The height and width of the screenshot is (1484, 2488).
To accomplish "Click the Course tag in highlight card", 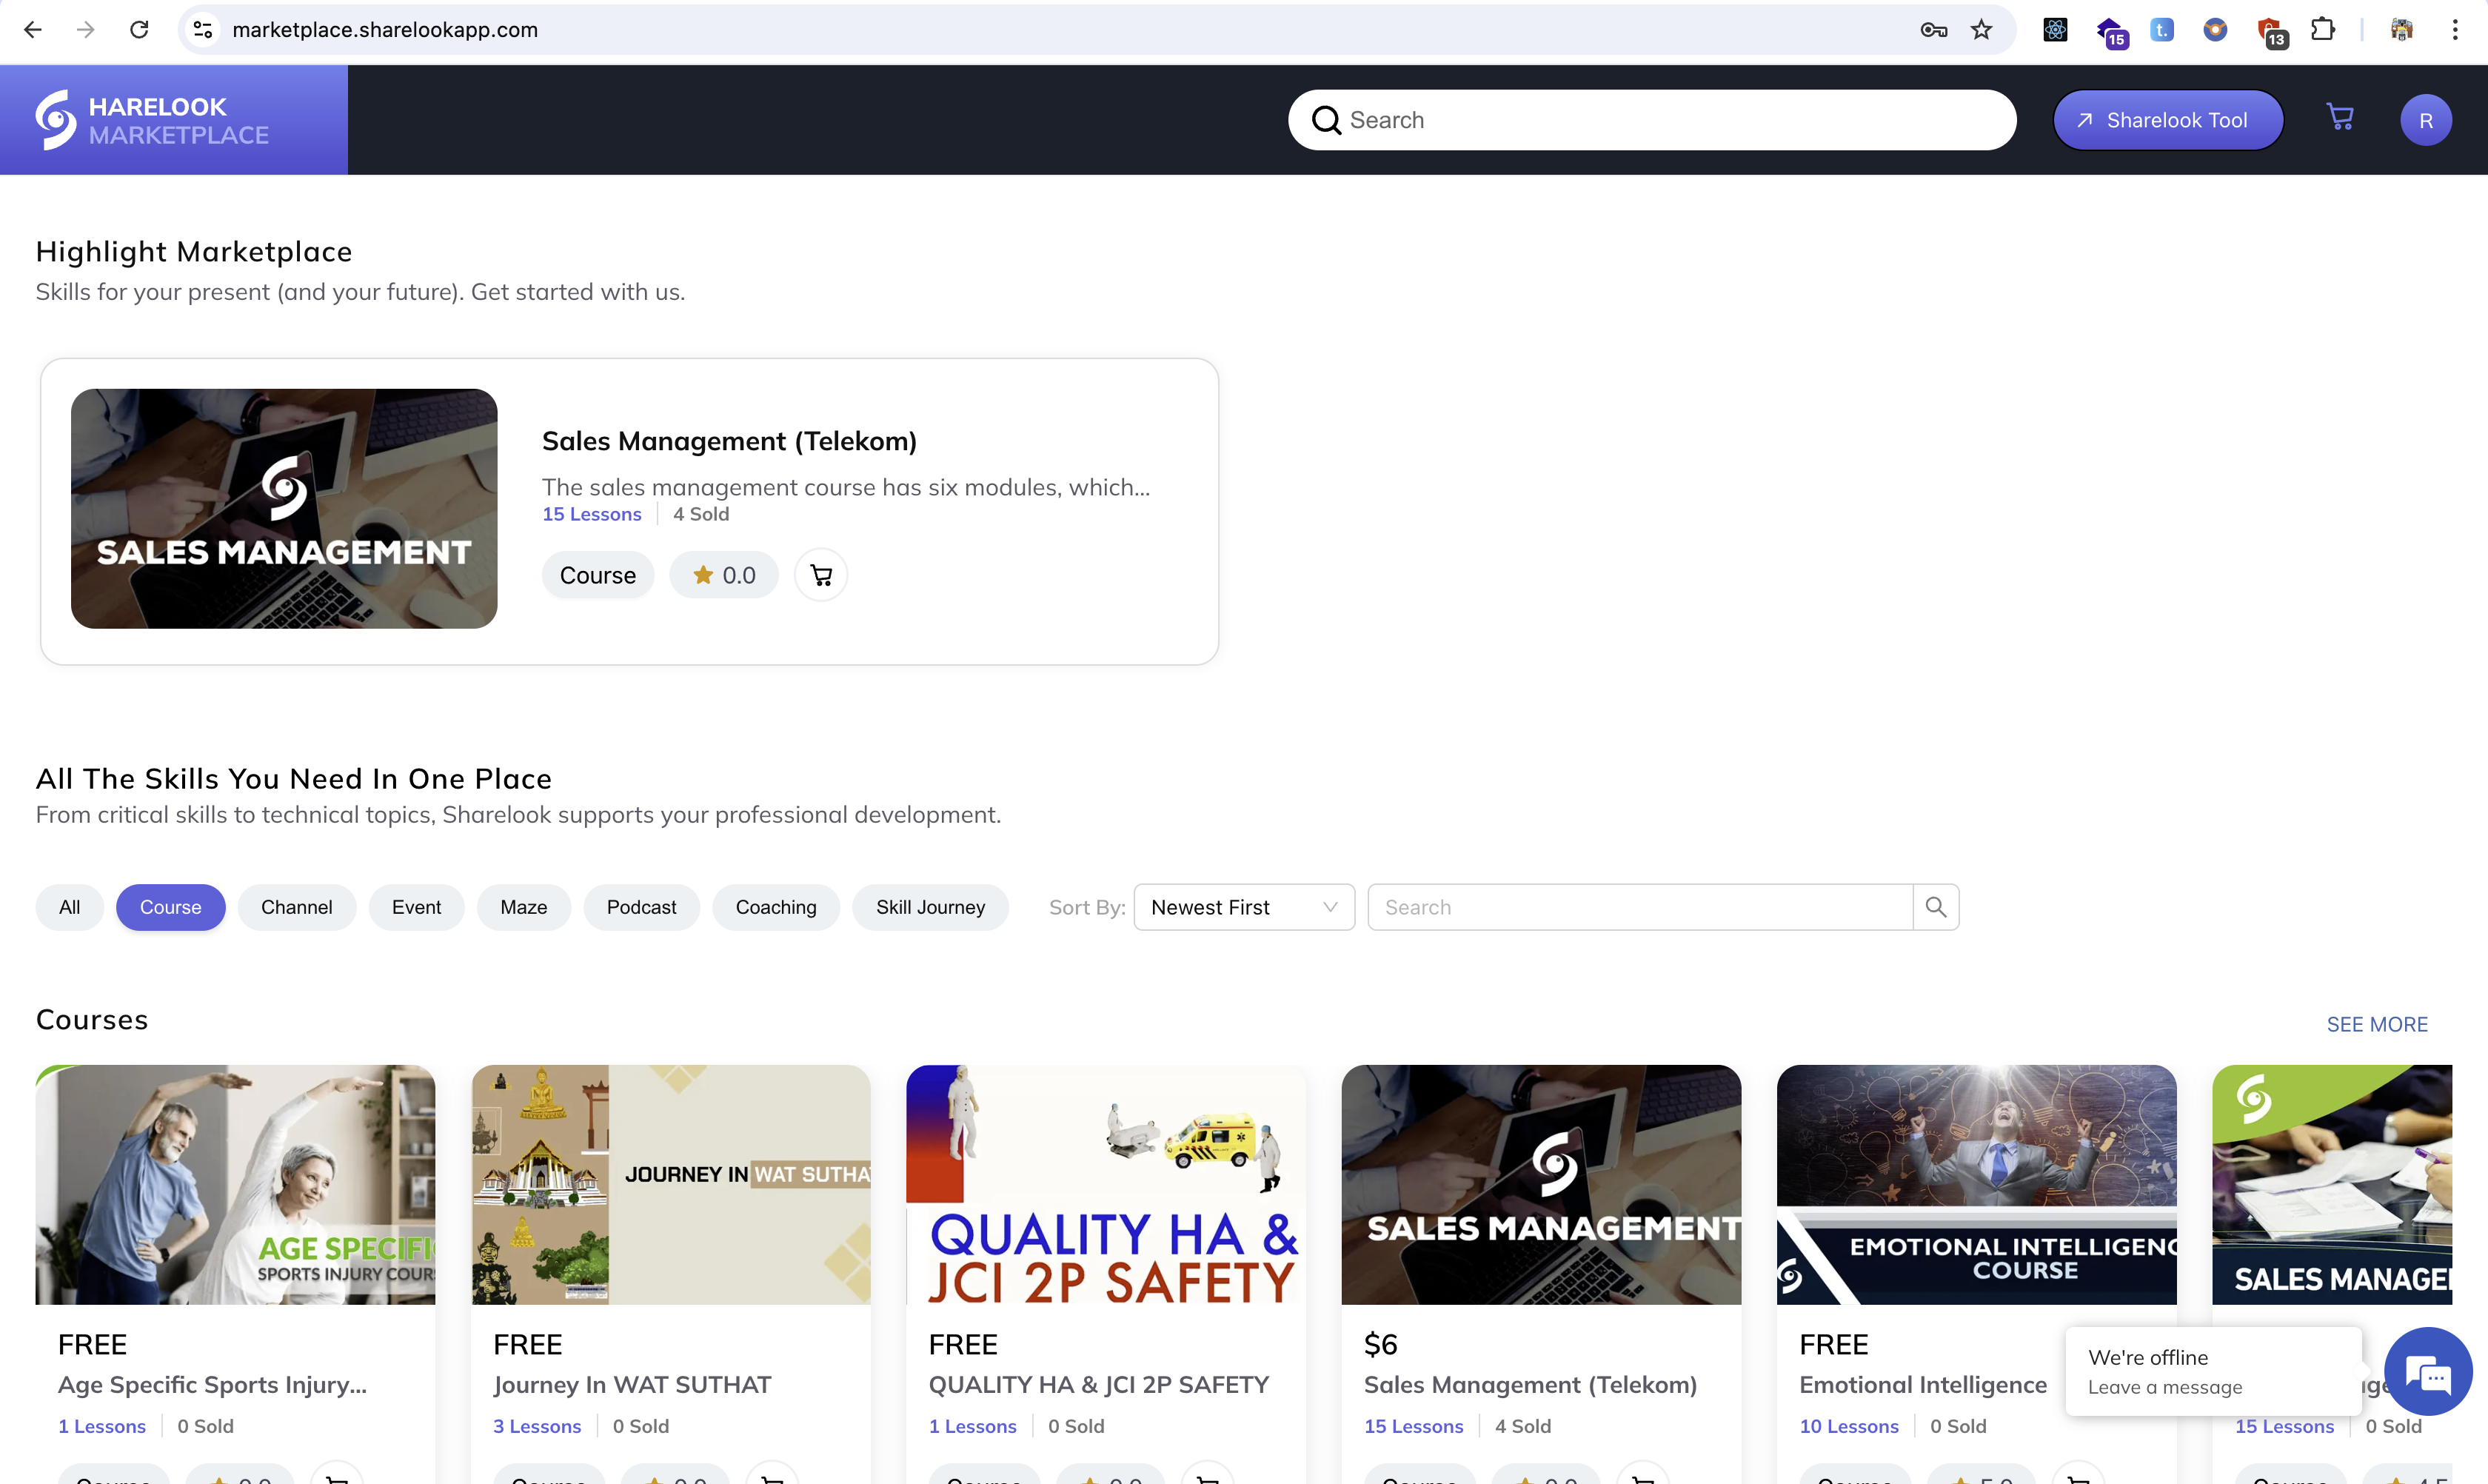I will coord(598,575).
